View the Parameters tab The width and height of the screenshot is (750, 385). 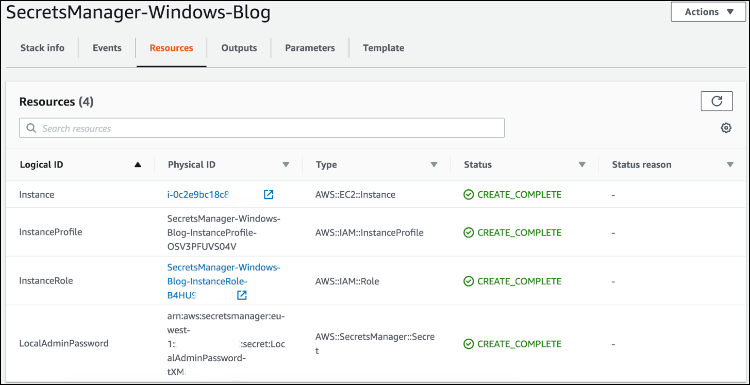tap(310, 48)
